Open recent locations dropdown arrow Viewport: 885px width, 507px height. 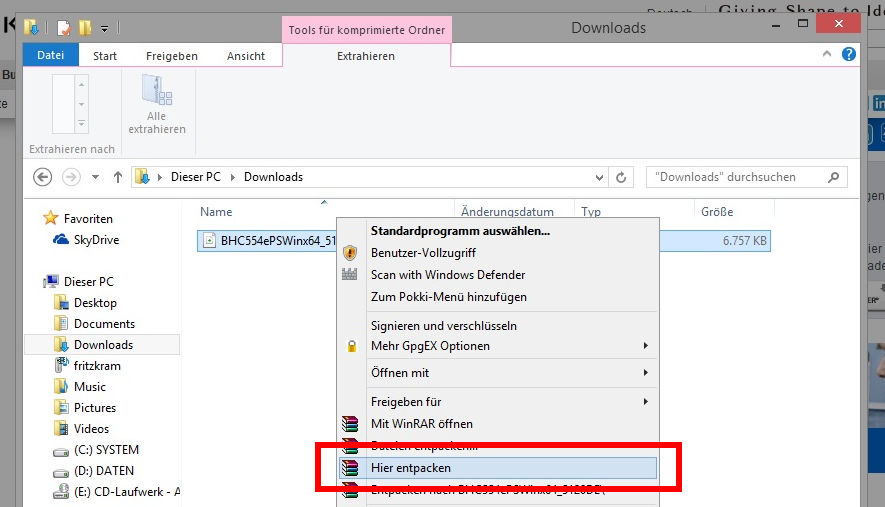click(95, 177)
